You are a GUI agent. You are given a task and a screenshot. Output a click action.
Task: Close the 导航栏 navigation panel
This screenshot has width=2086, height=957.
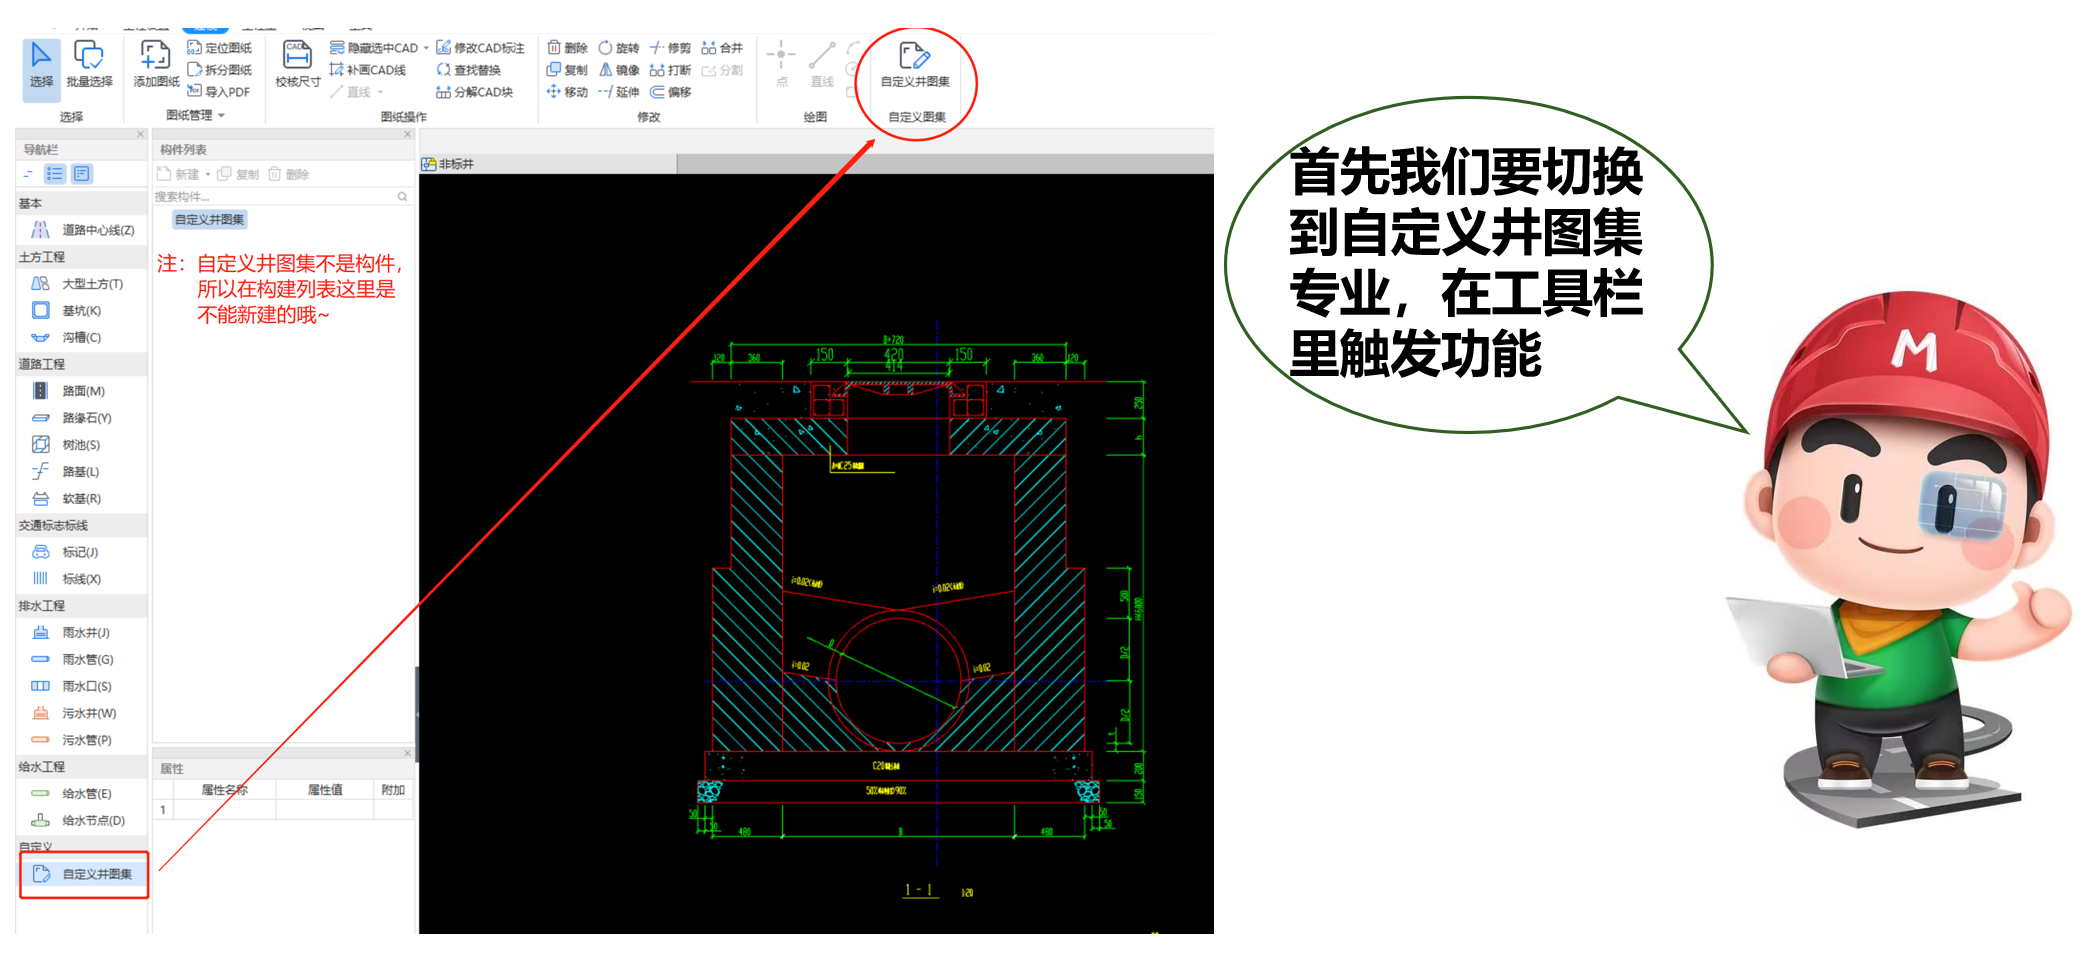click(x=140, y=134)
